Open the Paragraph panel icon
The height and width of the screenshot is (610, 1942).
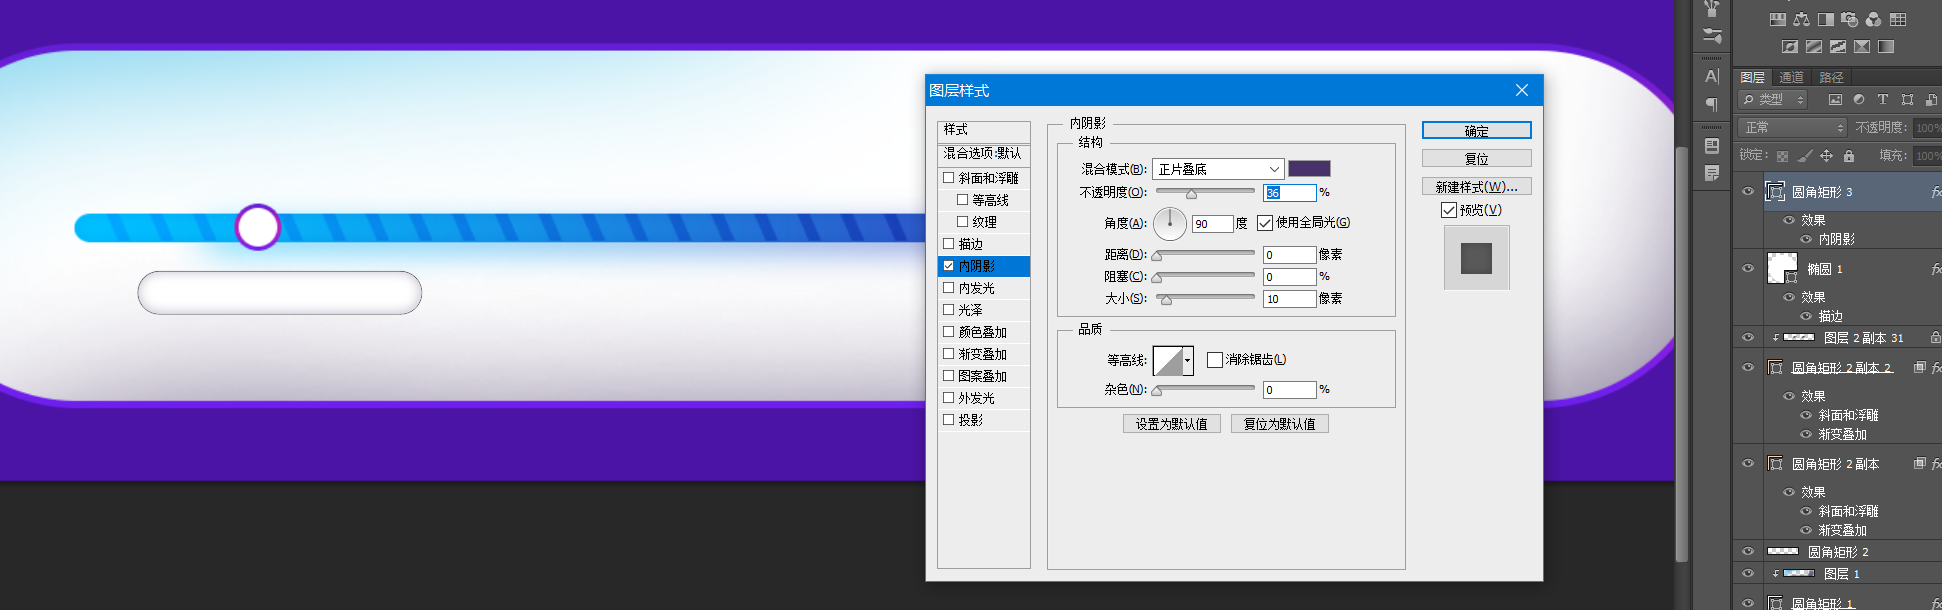point(1712,104)
